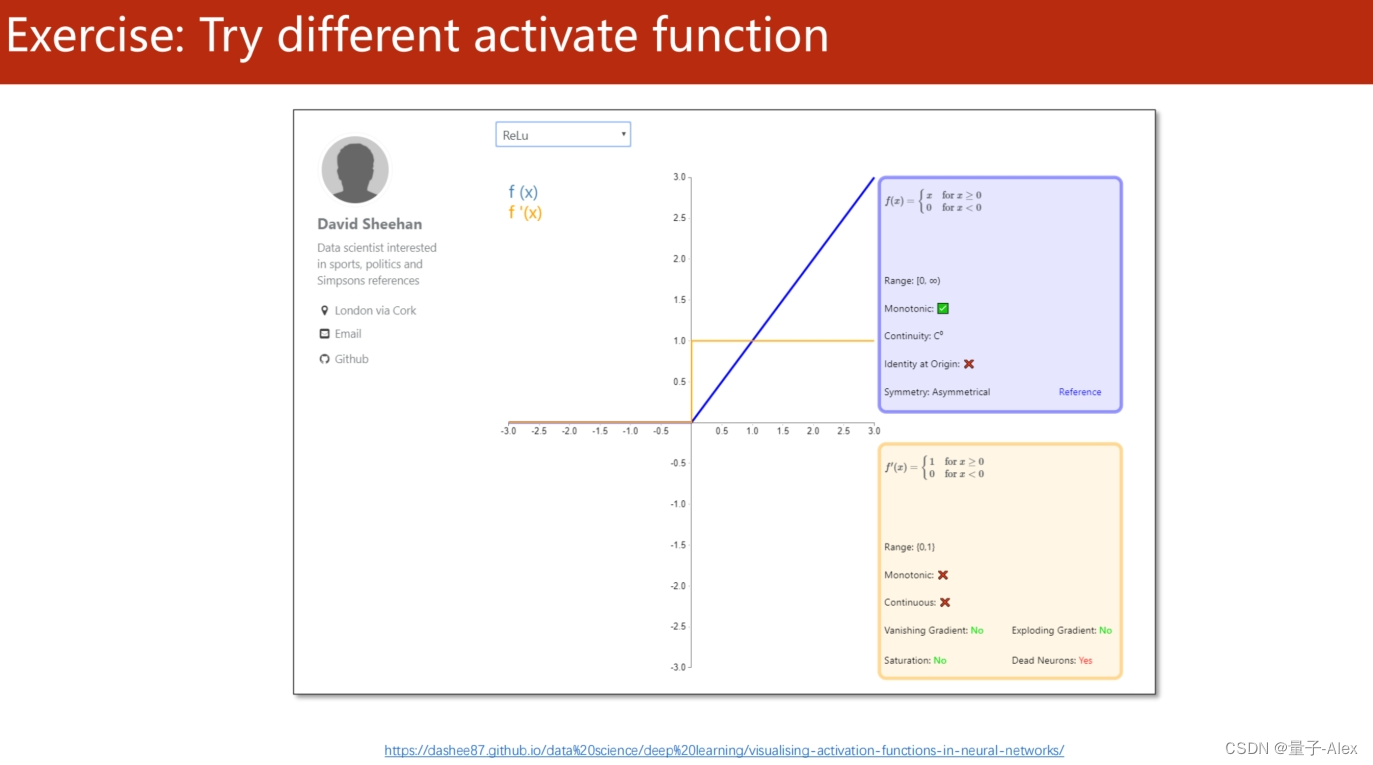1373x765 pixels.
Task: Click the green Monotonic checkmark icon
Action: tap(943, 309)
